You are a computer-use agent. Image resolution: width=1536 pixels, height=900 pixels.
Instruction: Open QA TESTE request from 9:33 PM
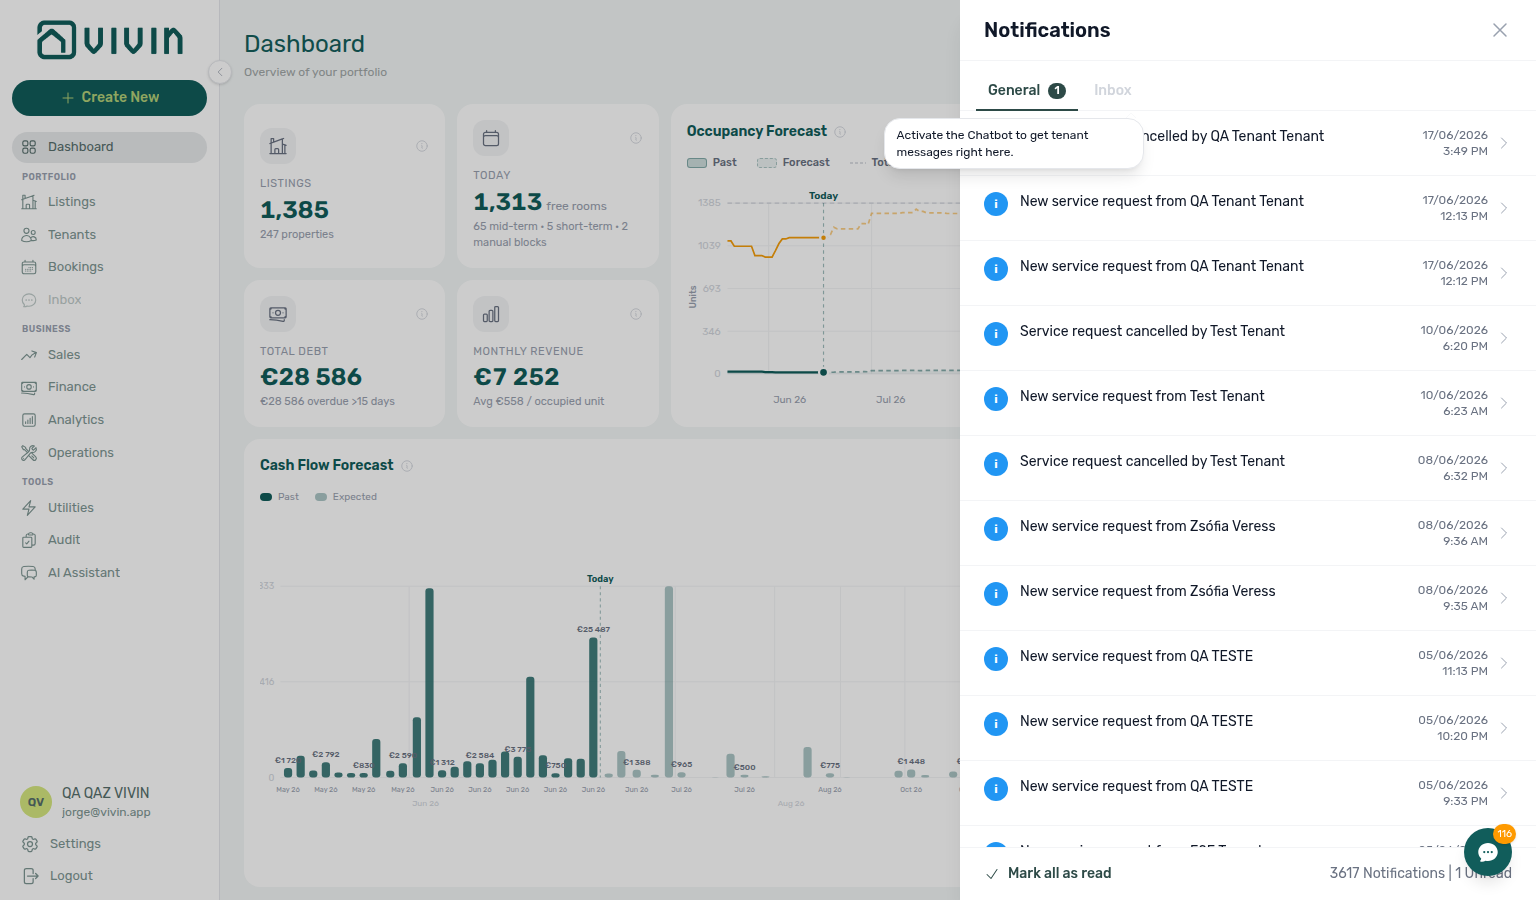1248,793
